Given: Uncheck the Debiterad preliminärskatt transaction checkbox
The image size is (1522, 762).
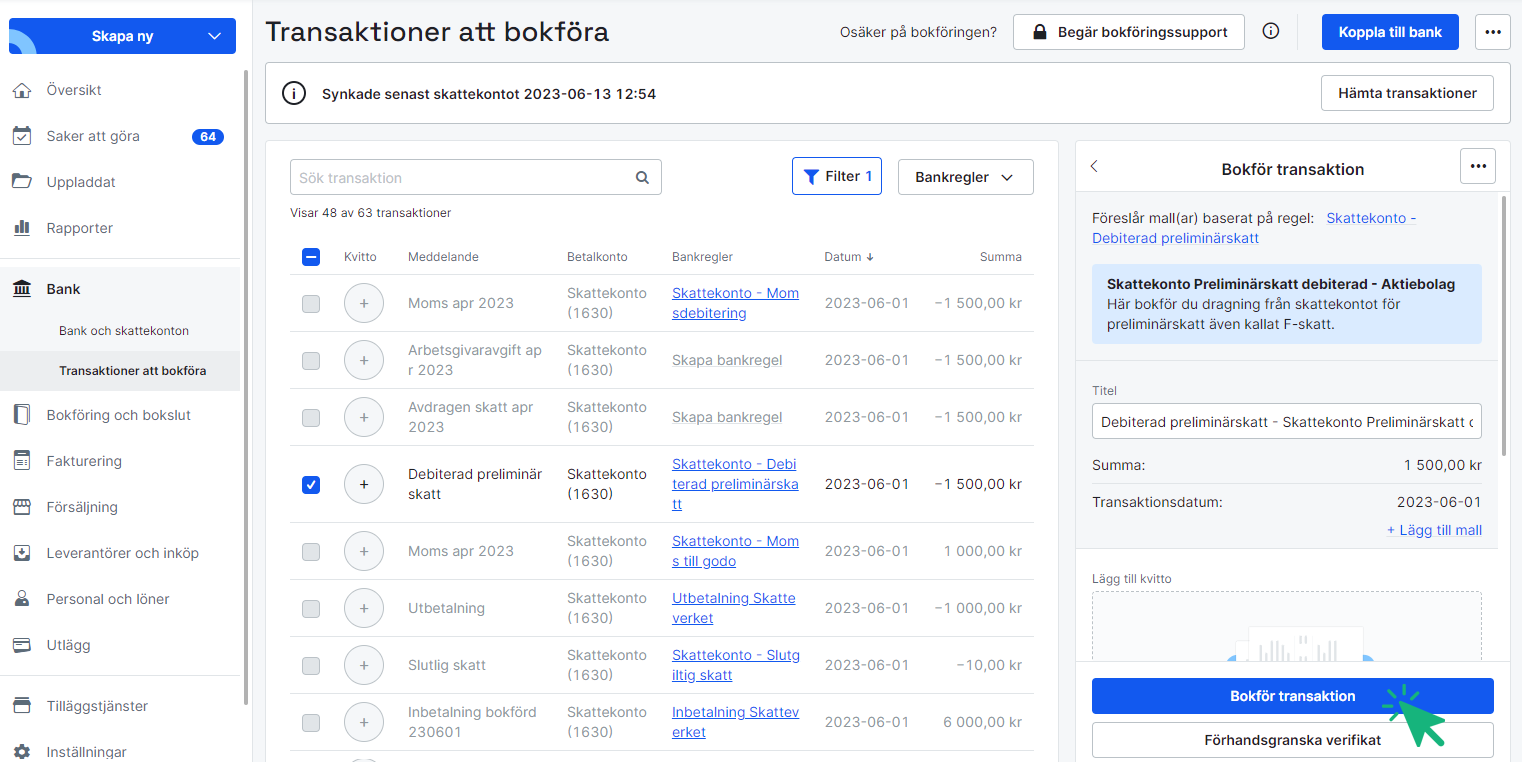Looking at the screenshot, I should 311,485.
